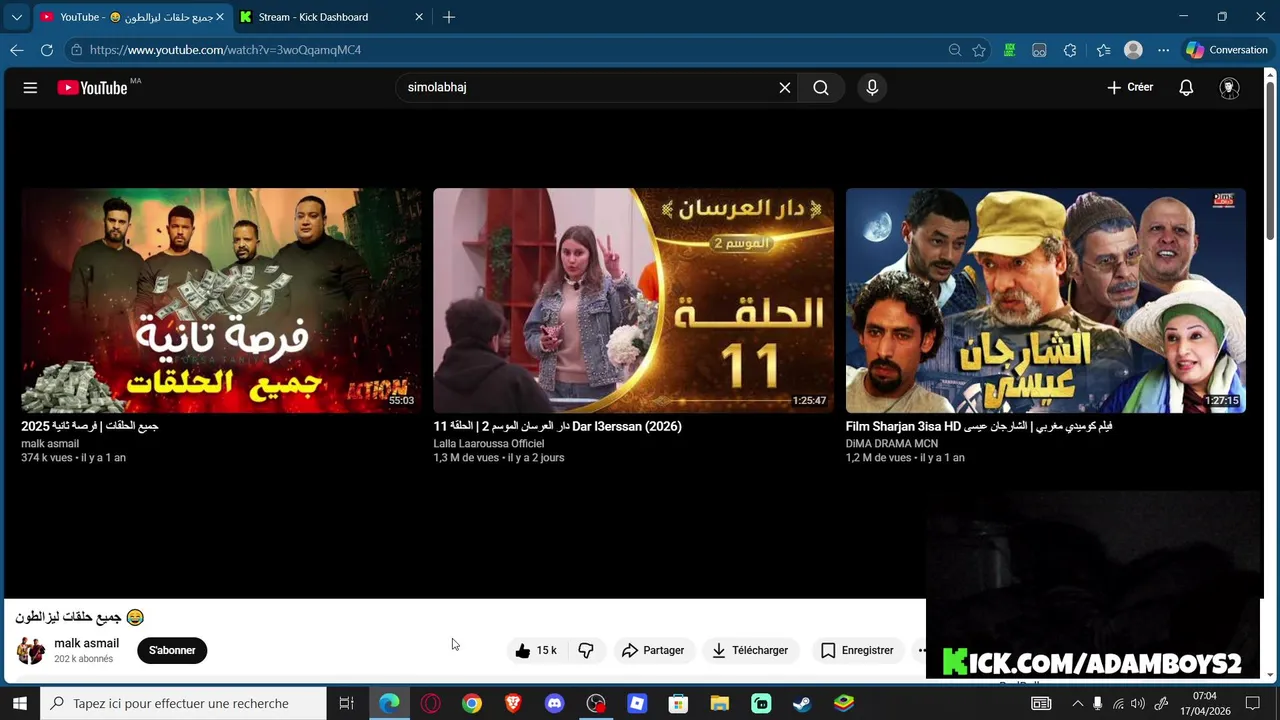Open Steam from the taskbar
Screen dimensions: 1280x720
click(802, 703)
